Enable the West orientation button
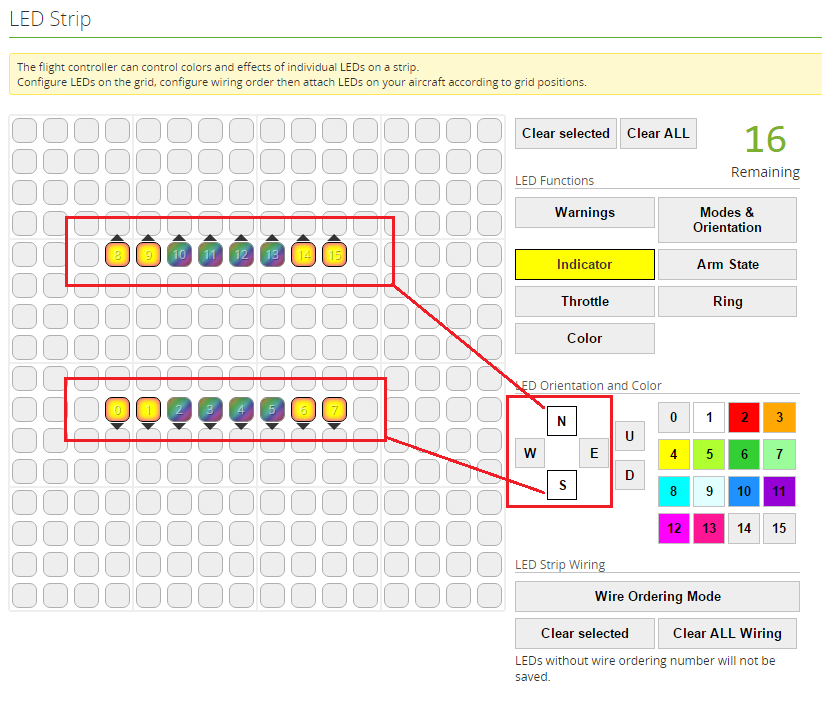 point(530,453)
